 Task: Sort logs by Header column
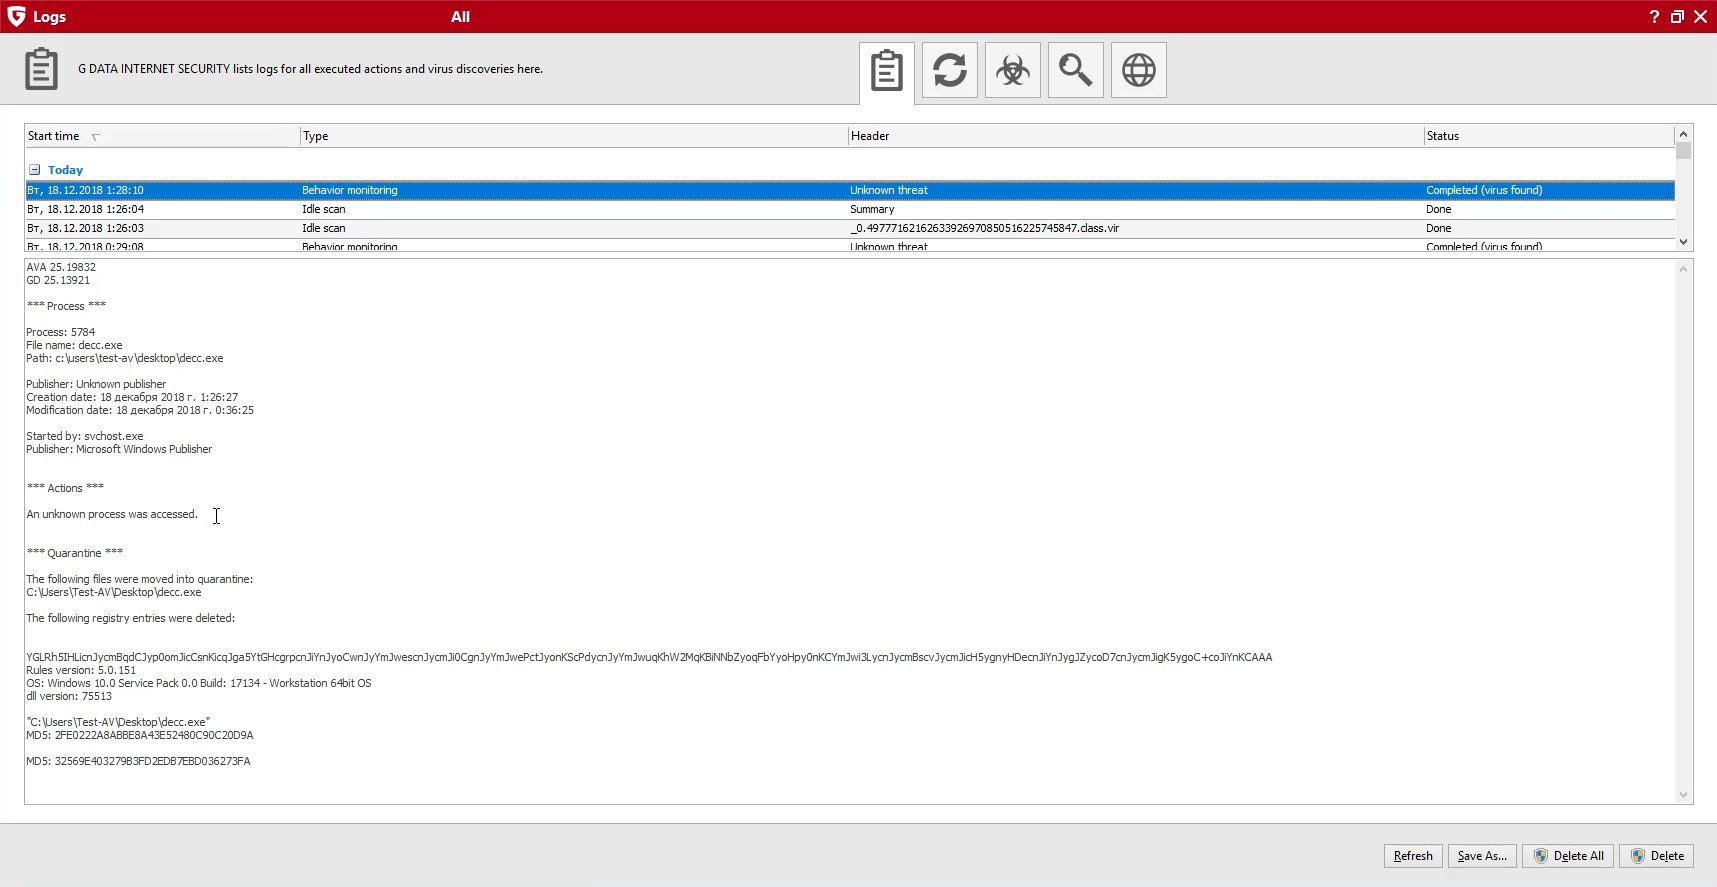[x=1136, y=136]
